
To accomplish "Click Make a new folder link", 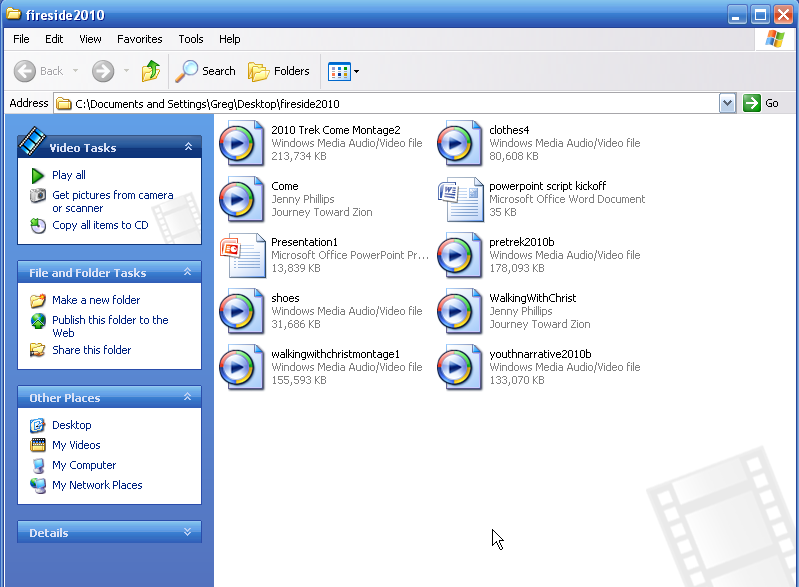I will click(x=95, y=300).
